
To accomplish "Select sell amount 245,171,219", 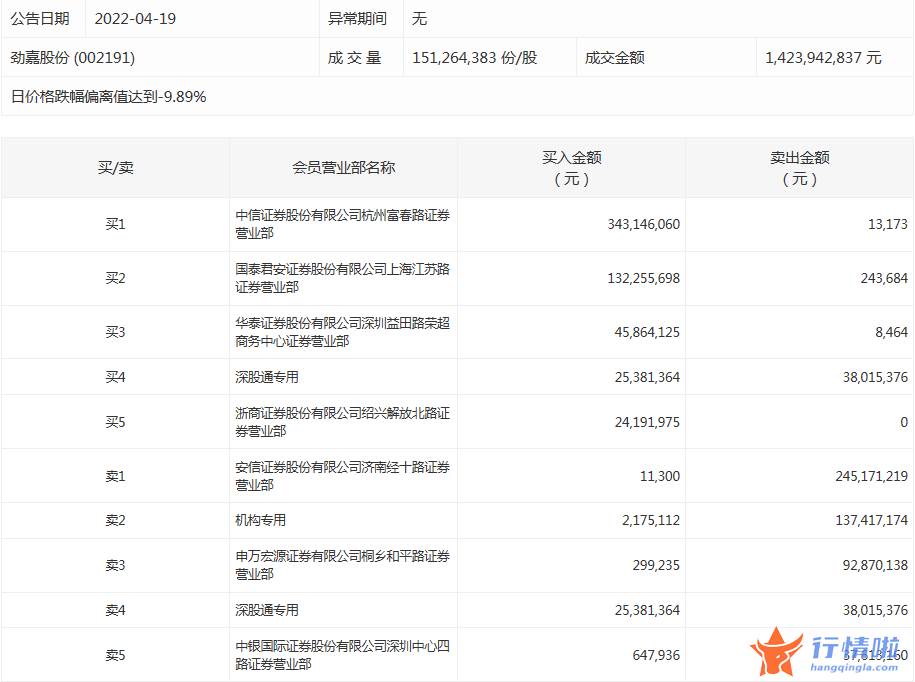I will (x=872, y=476).
